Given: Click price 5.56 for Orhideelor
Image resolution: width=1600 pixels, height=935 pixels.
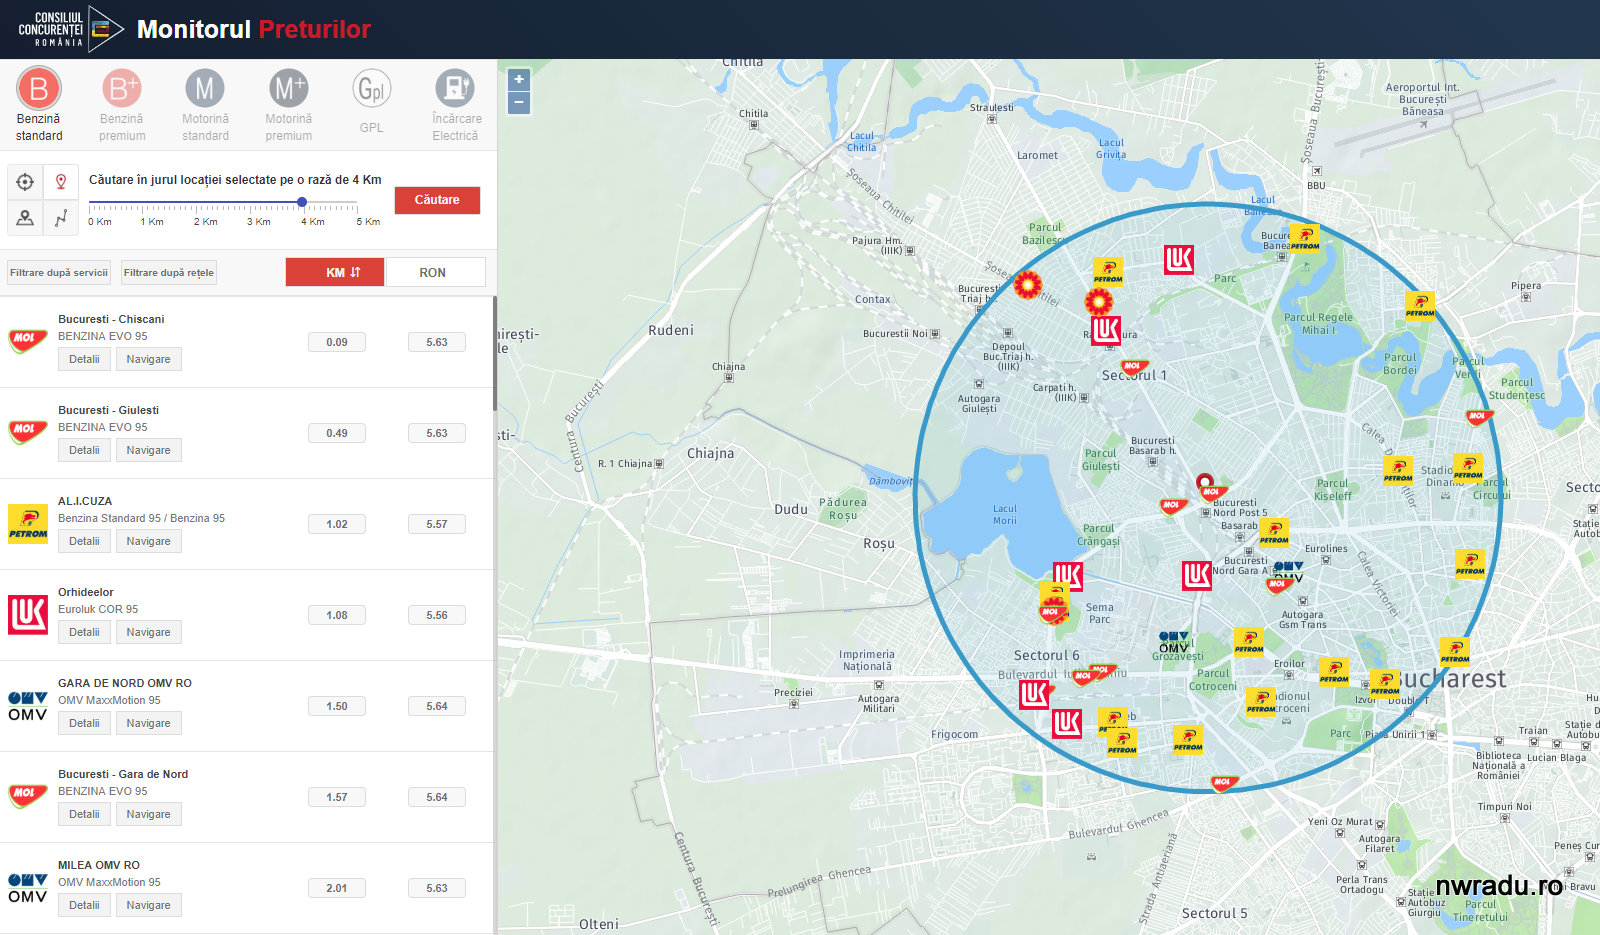Looking at the screenshot, I should (x=437, y=615).
